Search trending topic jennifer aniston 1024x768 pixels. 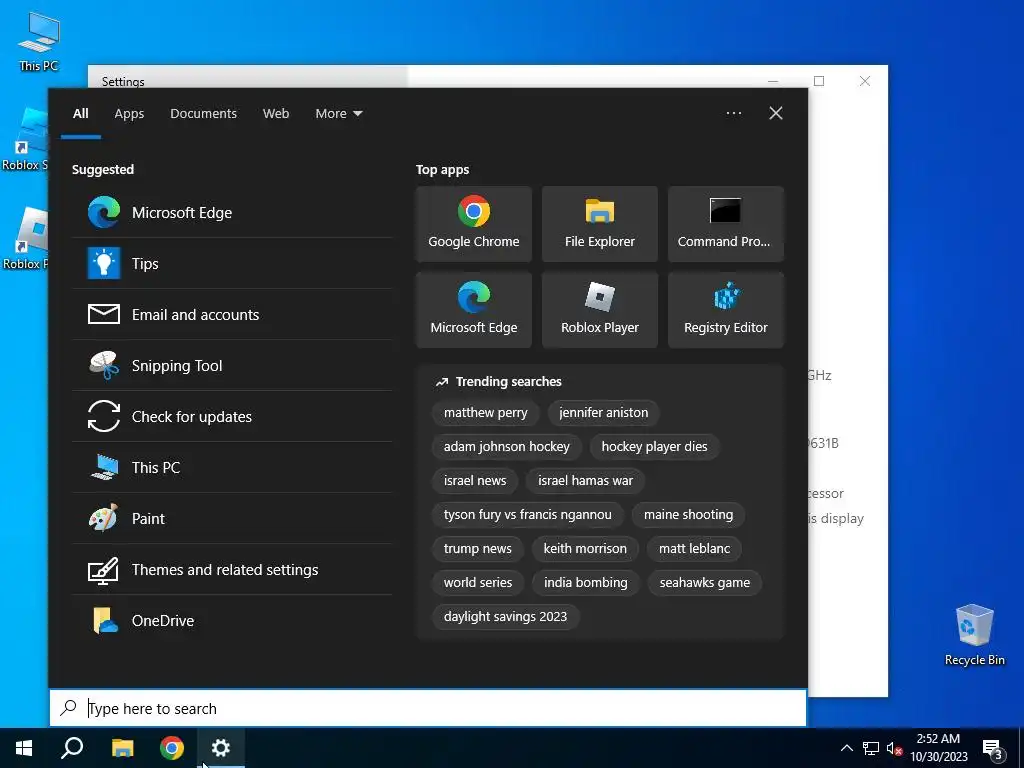(x=603, y=413)
